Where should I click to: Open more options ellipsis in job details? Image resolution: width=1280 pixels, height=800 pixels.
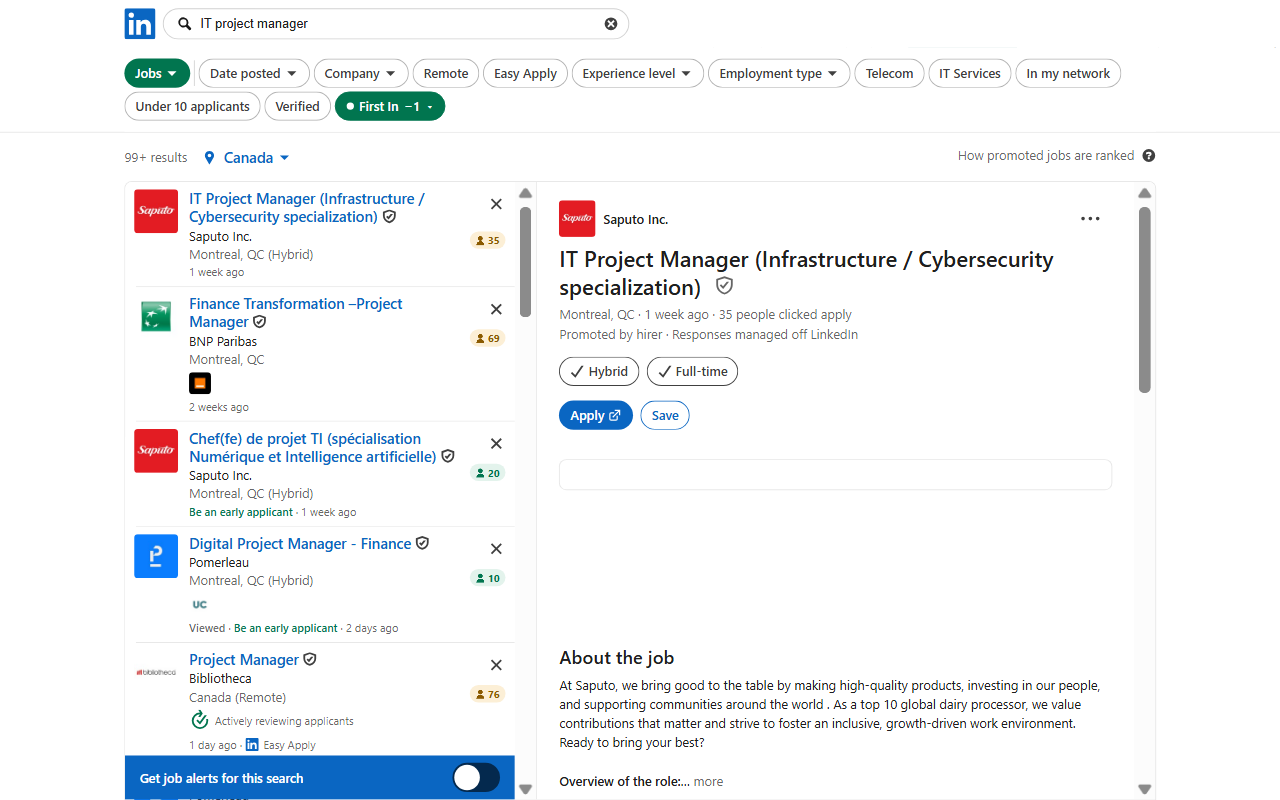1090,219
